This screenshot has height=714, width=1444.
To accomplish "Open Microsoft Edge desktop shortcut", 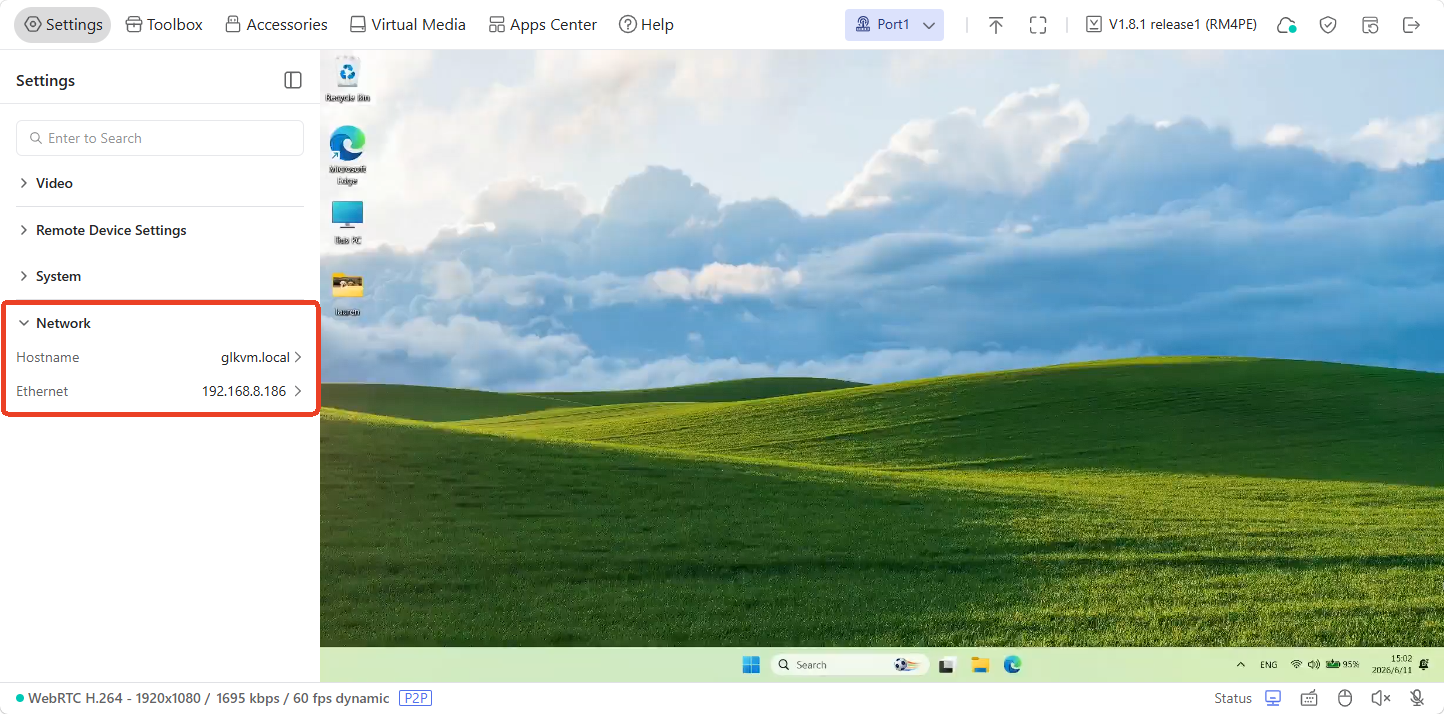I will coord(348,155).
